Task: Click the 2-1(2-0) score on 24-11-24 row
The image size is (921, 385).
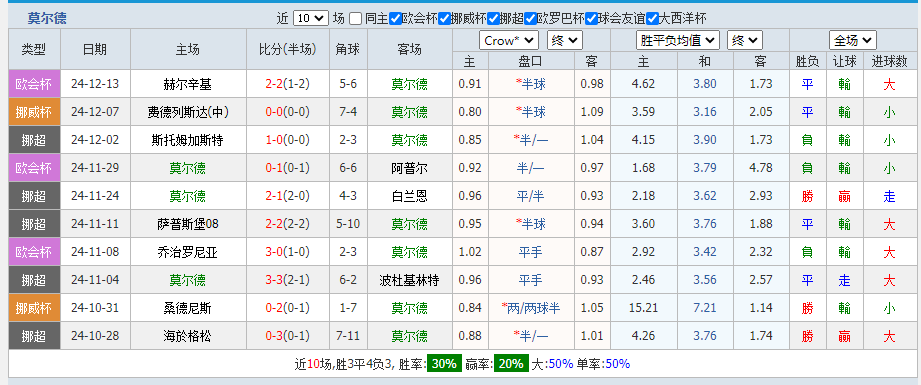Action: (x=288, y=196)
